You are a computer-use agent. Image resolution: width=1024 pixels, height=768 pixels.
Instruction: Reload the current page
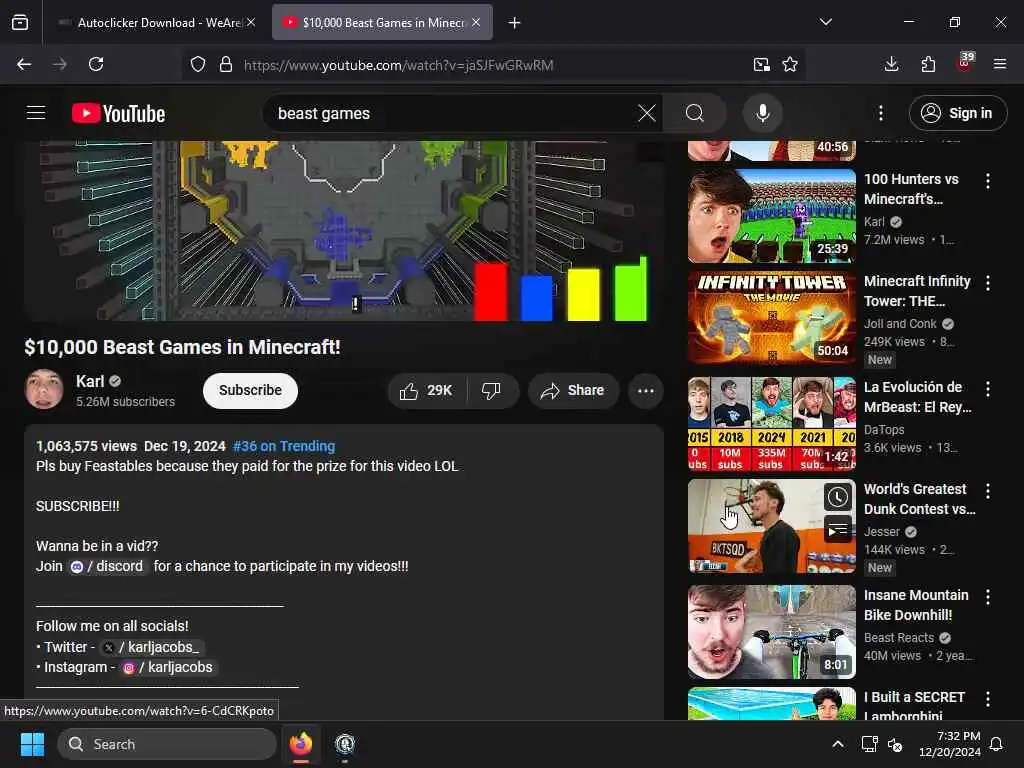[96, 64]
